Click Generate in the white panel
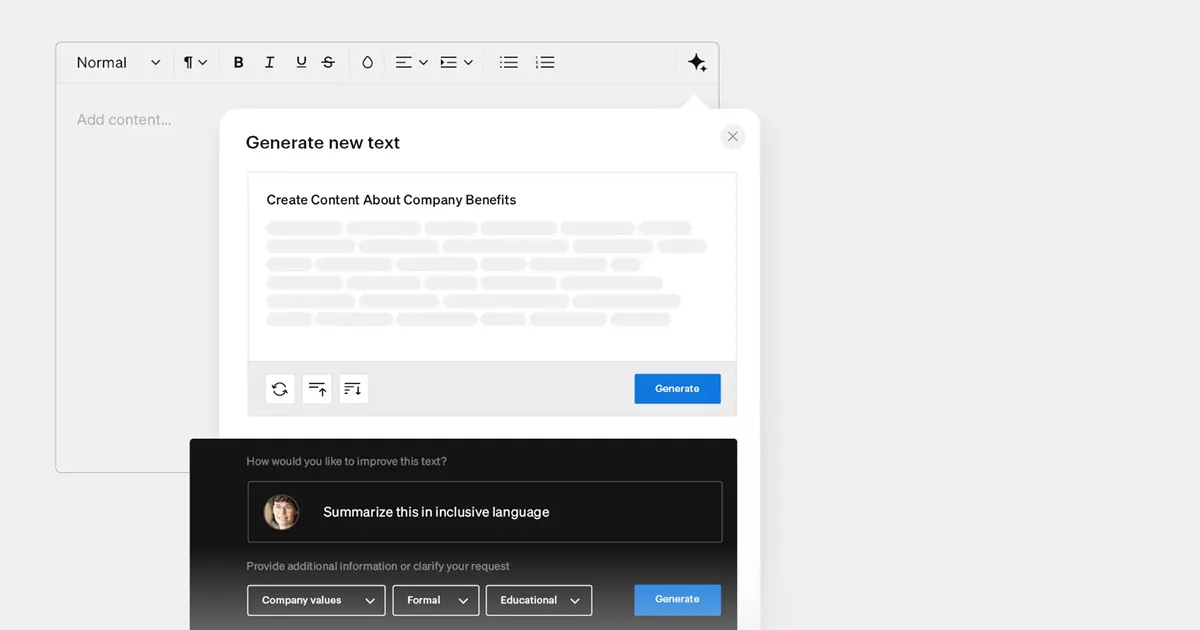1200x630 pixels. tap(677, 389)
